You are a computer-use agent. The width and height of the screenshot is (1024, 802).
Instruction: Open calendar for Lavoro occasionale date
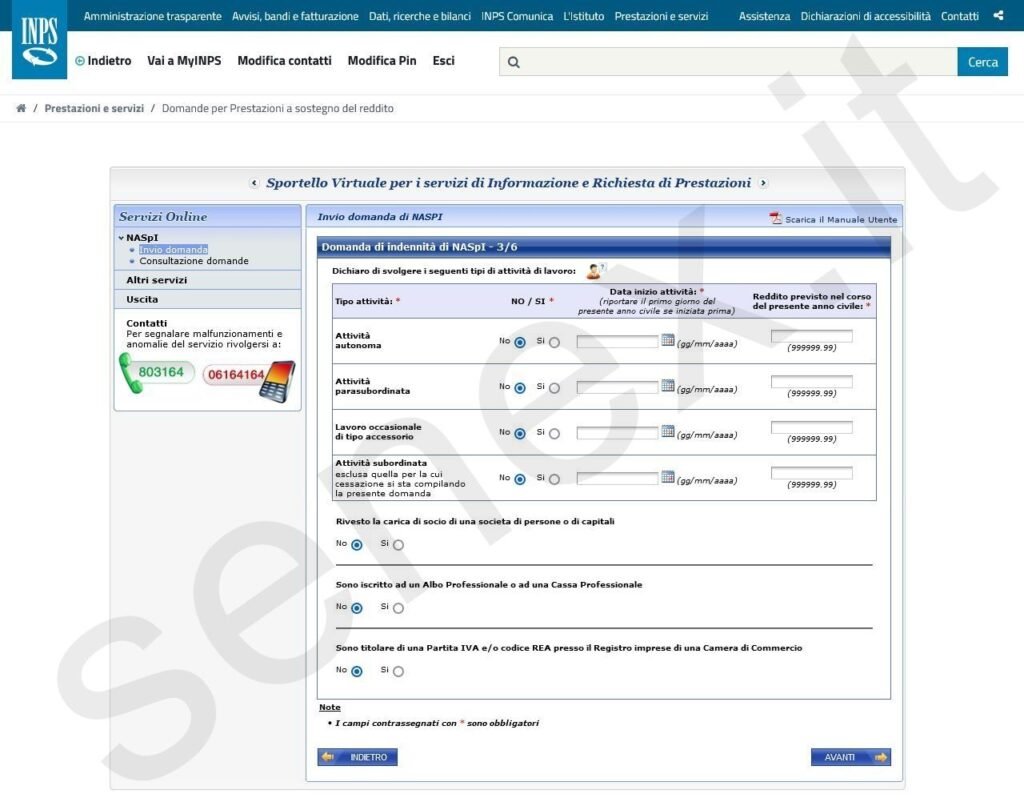click(x=668, y=432)
